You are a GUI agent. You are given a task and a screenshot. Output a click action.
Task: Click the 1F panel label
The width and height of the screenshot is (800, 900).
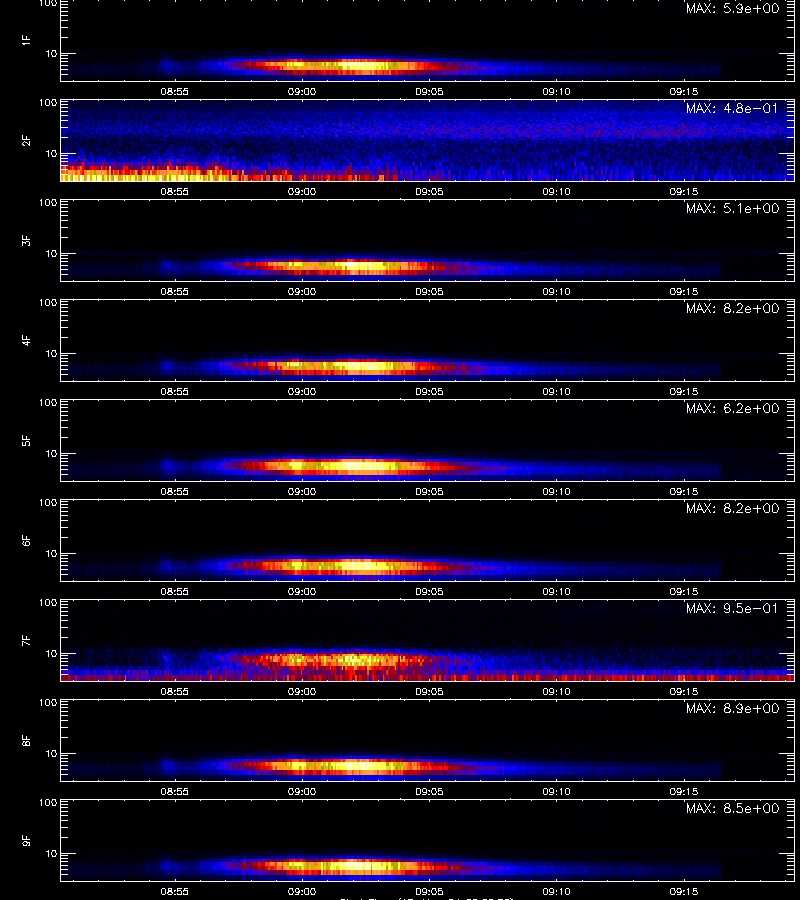point(26,40)
